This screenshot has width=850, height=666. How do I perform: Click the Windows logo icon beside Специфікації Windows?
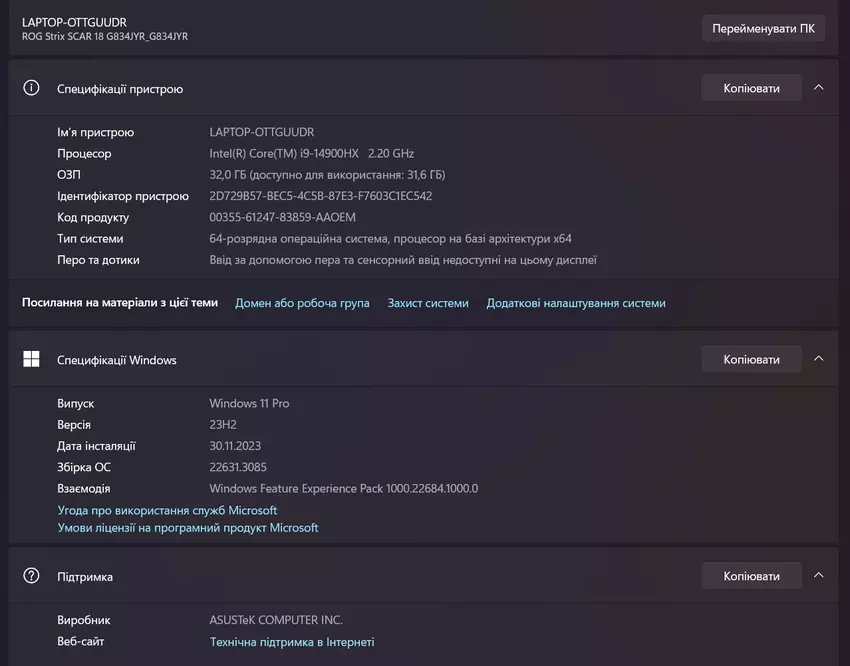coord(31,359)
